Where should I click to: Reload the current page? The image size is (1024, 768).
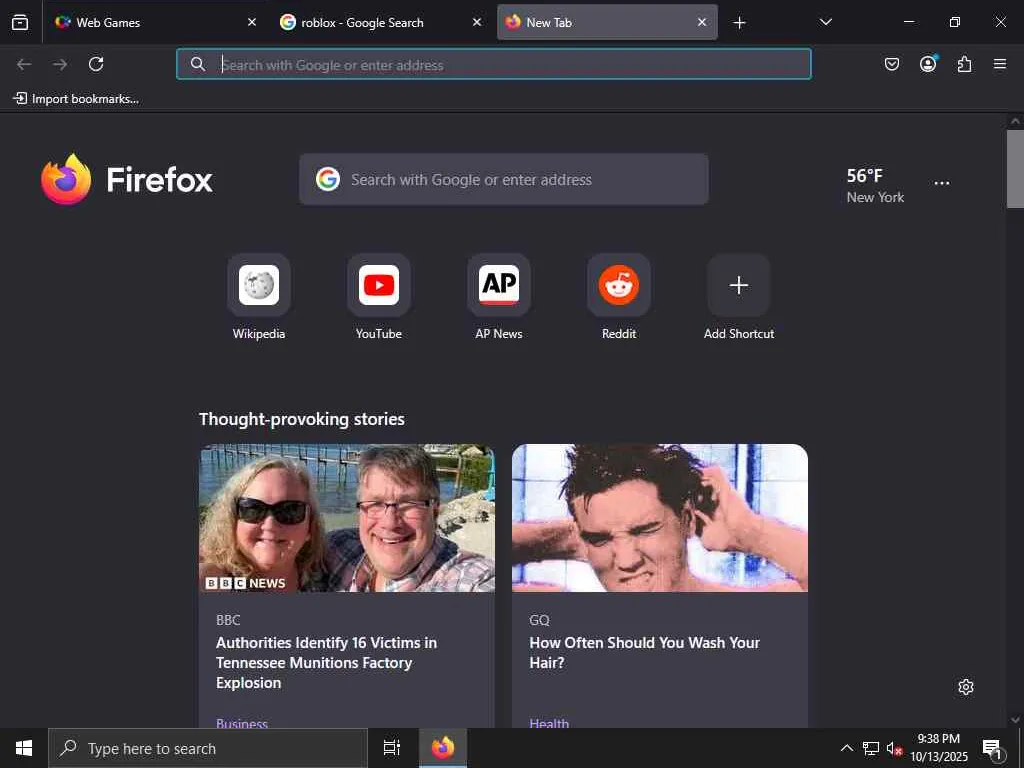pyautogui.click(x=96, y=64)
